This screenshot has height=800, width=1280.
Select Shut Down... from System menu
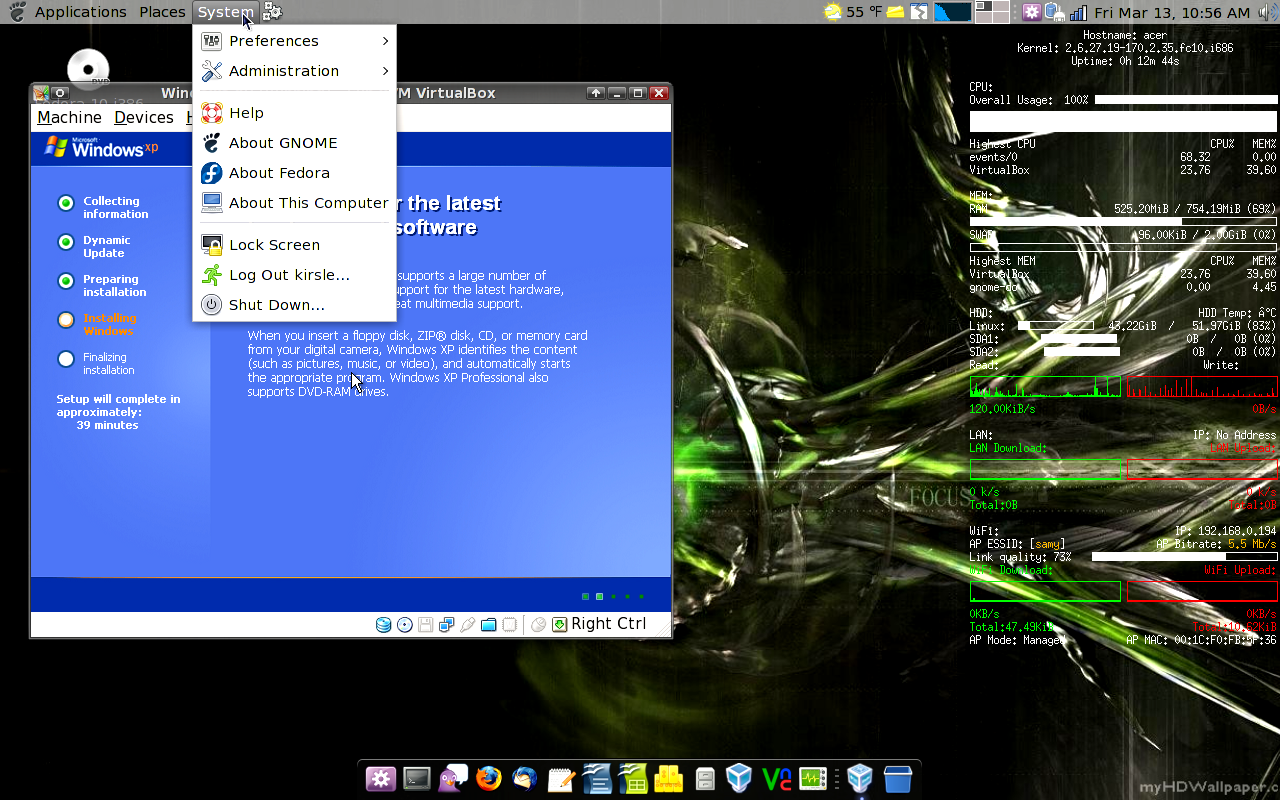(295, 305)
